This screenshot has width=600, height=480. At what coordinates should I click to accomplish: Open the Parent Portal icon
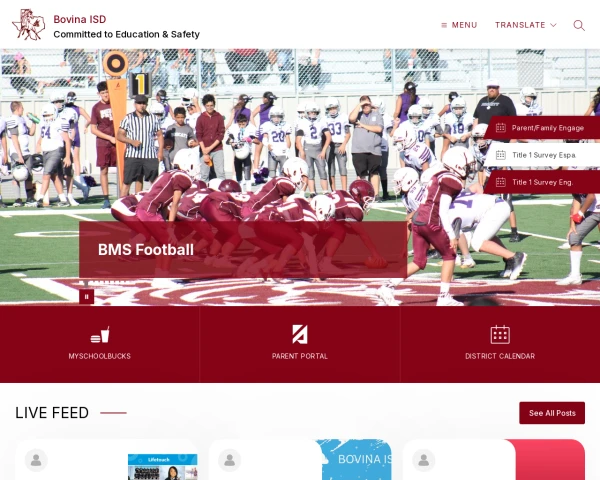click(x=300, y=334)
